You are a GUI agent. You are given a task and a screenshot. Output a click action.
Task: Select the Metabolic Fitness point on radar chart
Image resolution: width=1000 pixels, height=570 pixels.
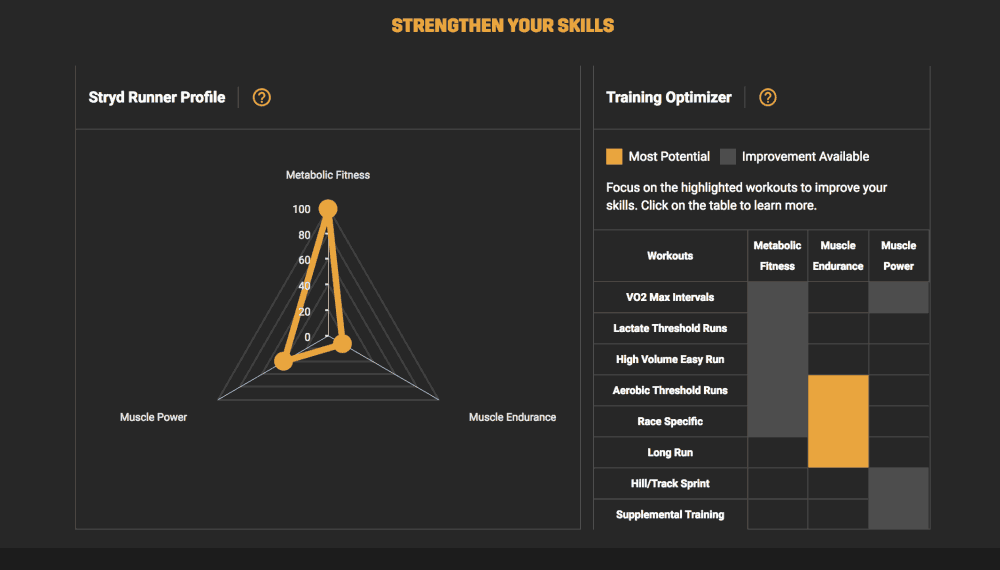coord(328,209)
